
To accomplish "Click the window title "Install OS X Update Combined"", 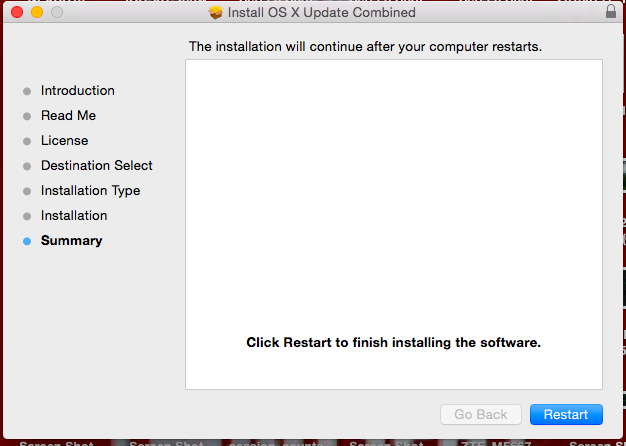I will pyautogui.click(x=321, y=12).
